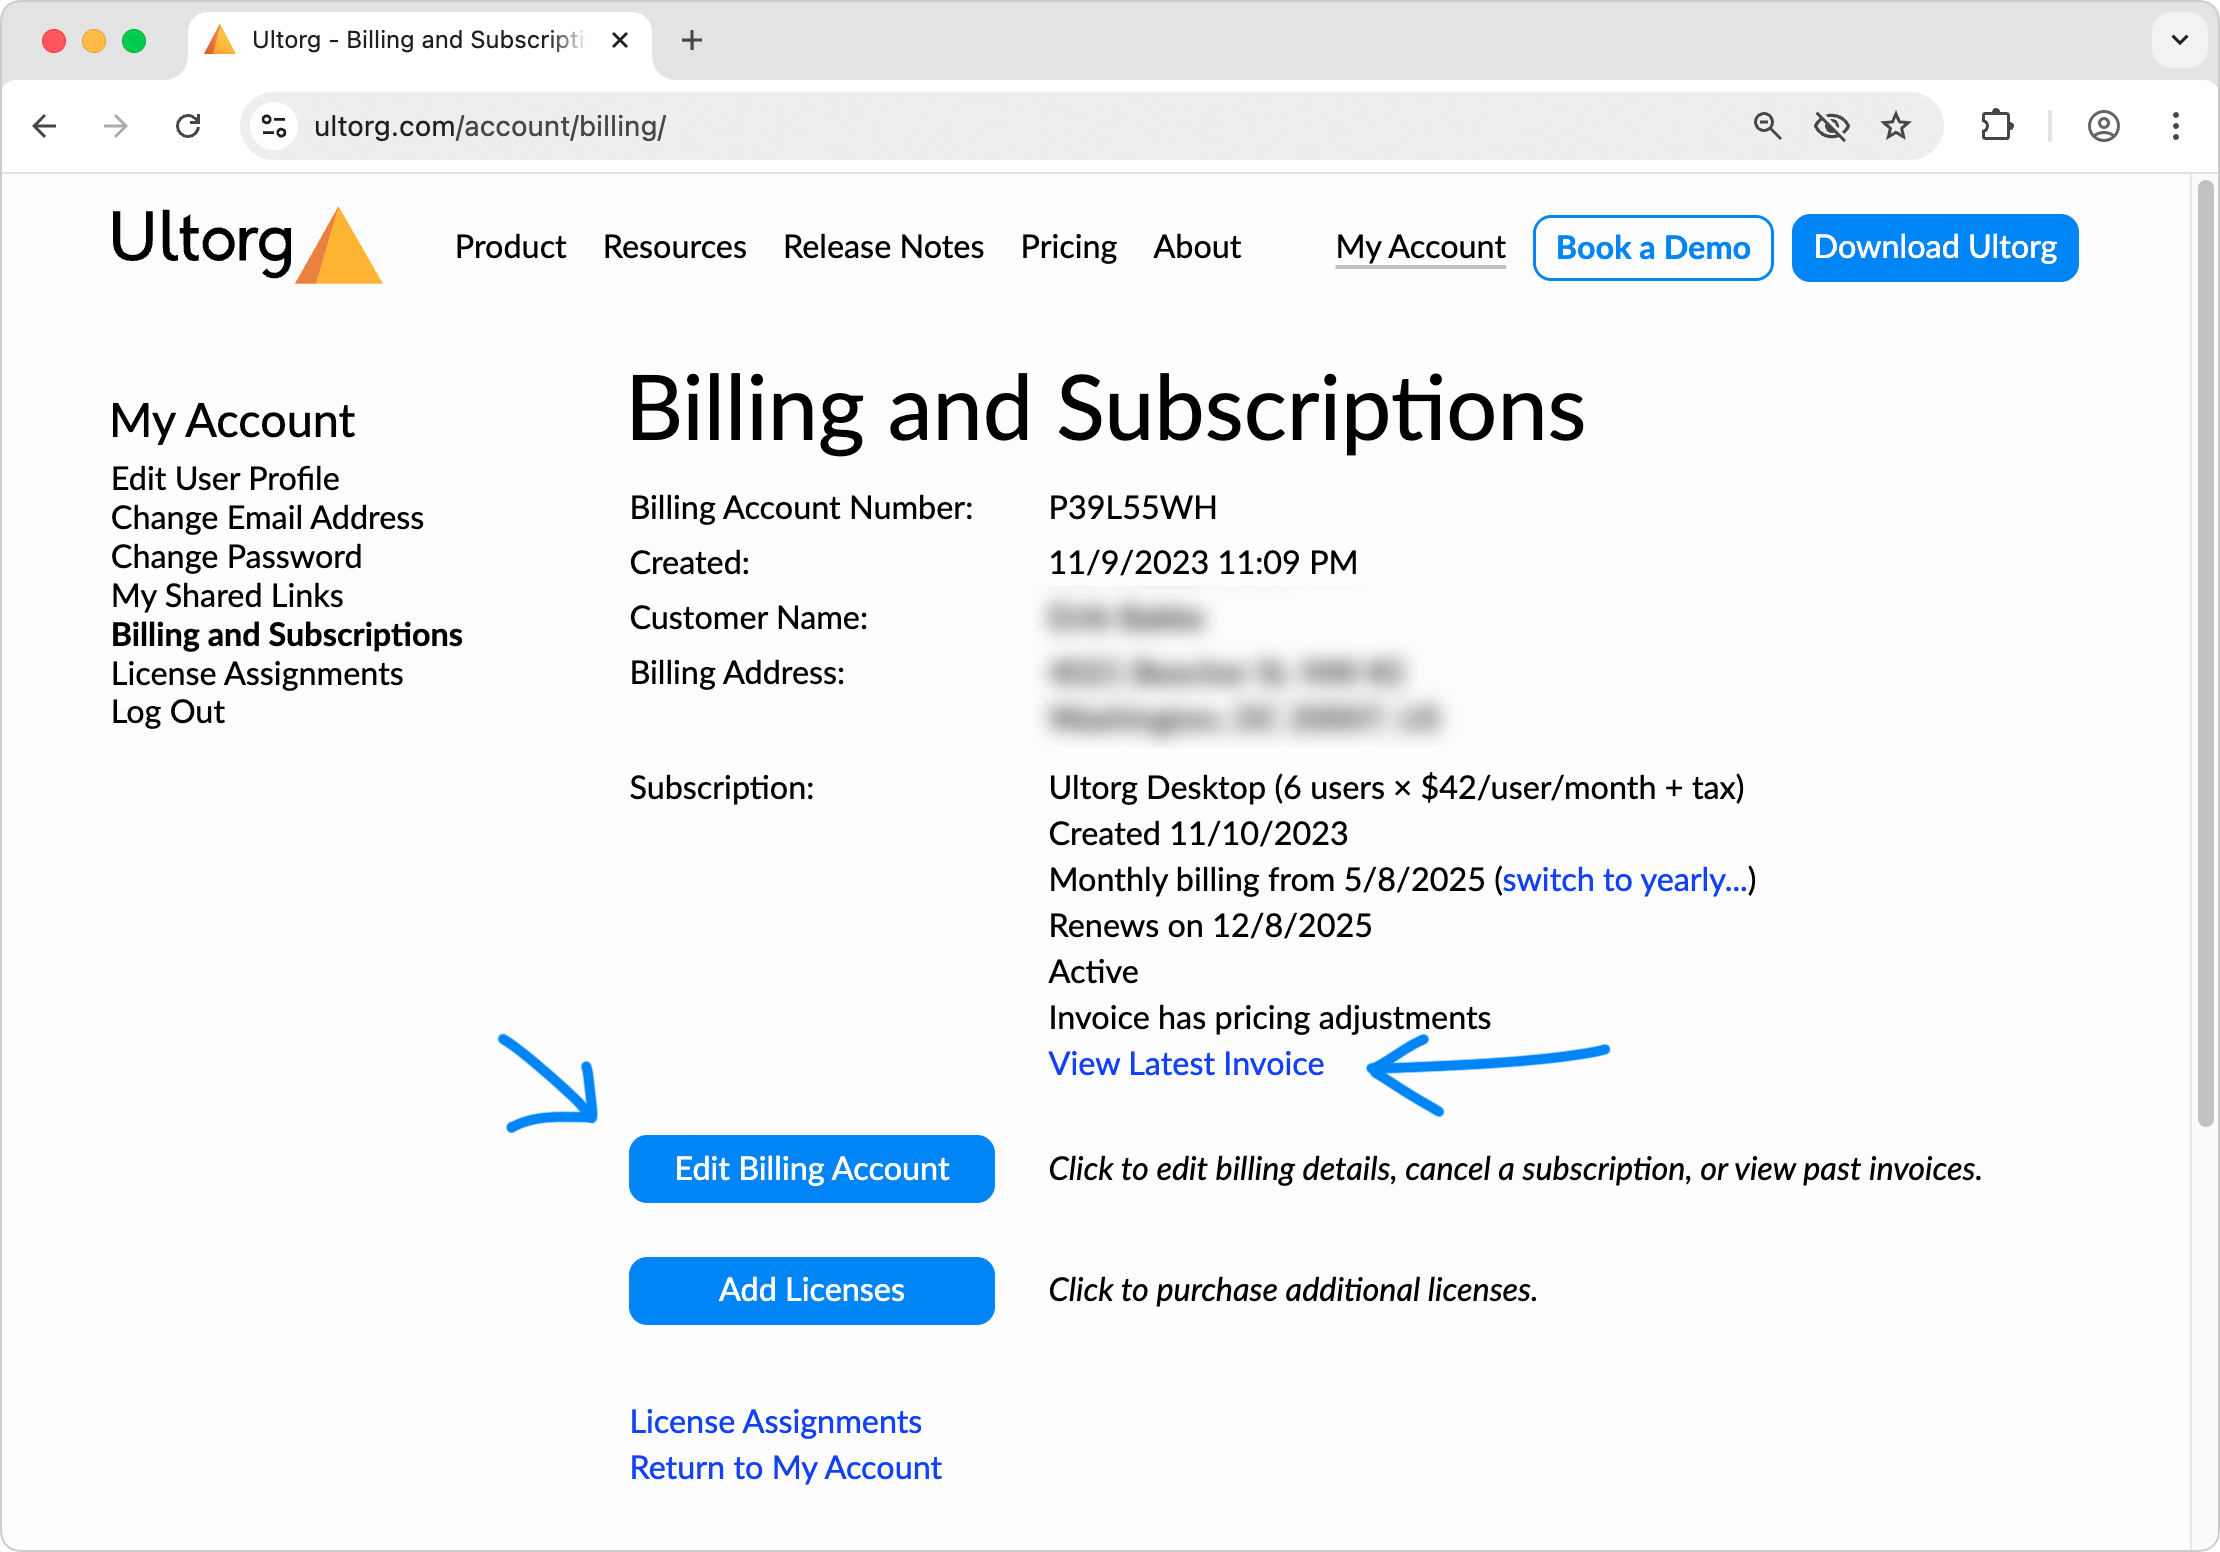Screen dimensions: 2220x1552
Task: Click the Edit Billing Account button
Action: click(x=811, y=1168)
